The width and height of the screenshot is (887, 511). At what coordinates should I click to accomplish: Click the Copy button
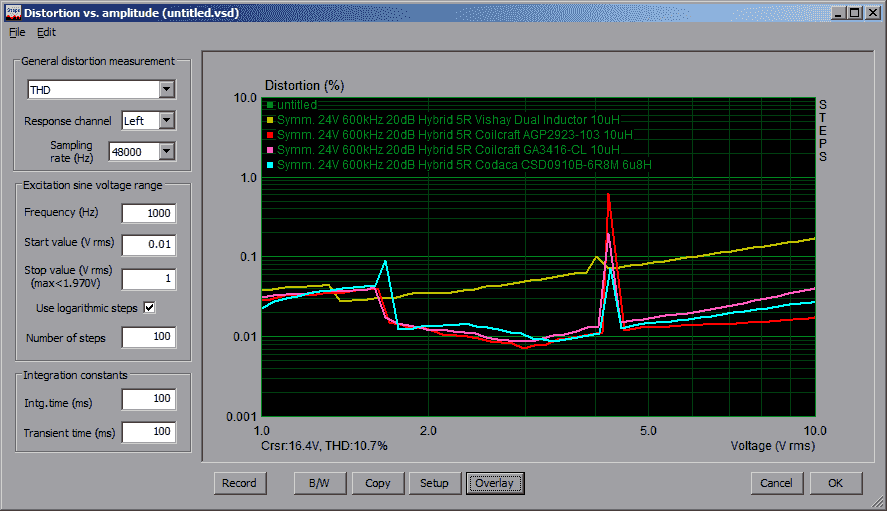pyautogui.click(x=377, y=483)
